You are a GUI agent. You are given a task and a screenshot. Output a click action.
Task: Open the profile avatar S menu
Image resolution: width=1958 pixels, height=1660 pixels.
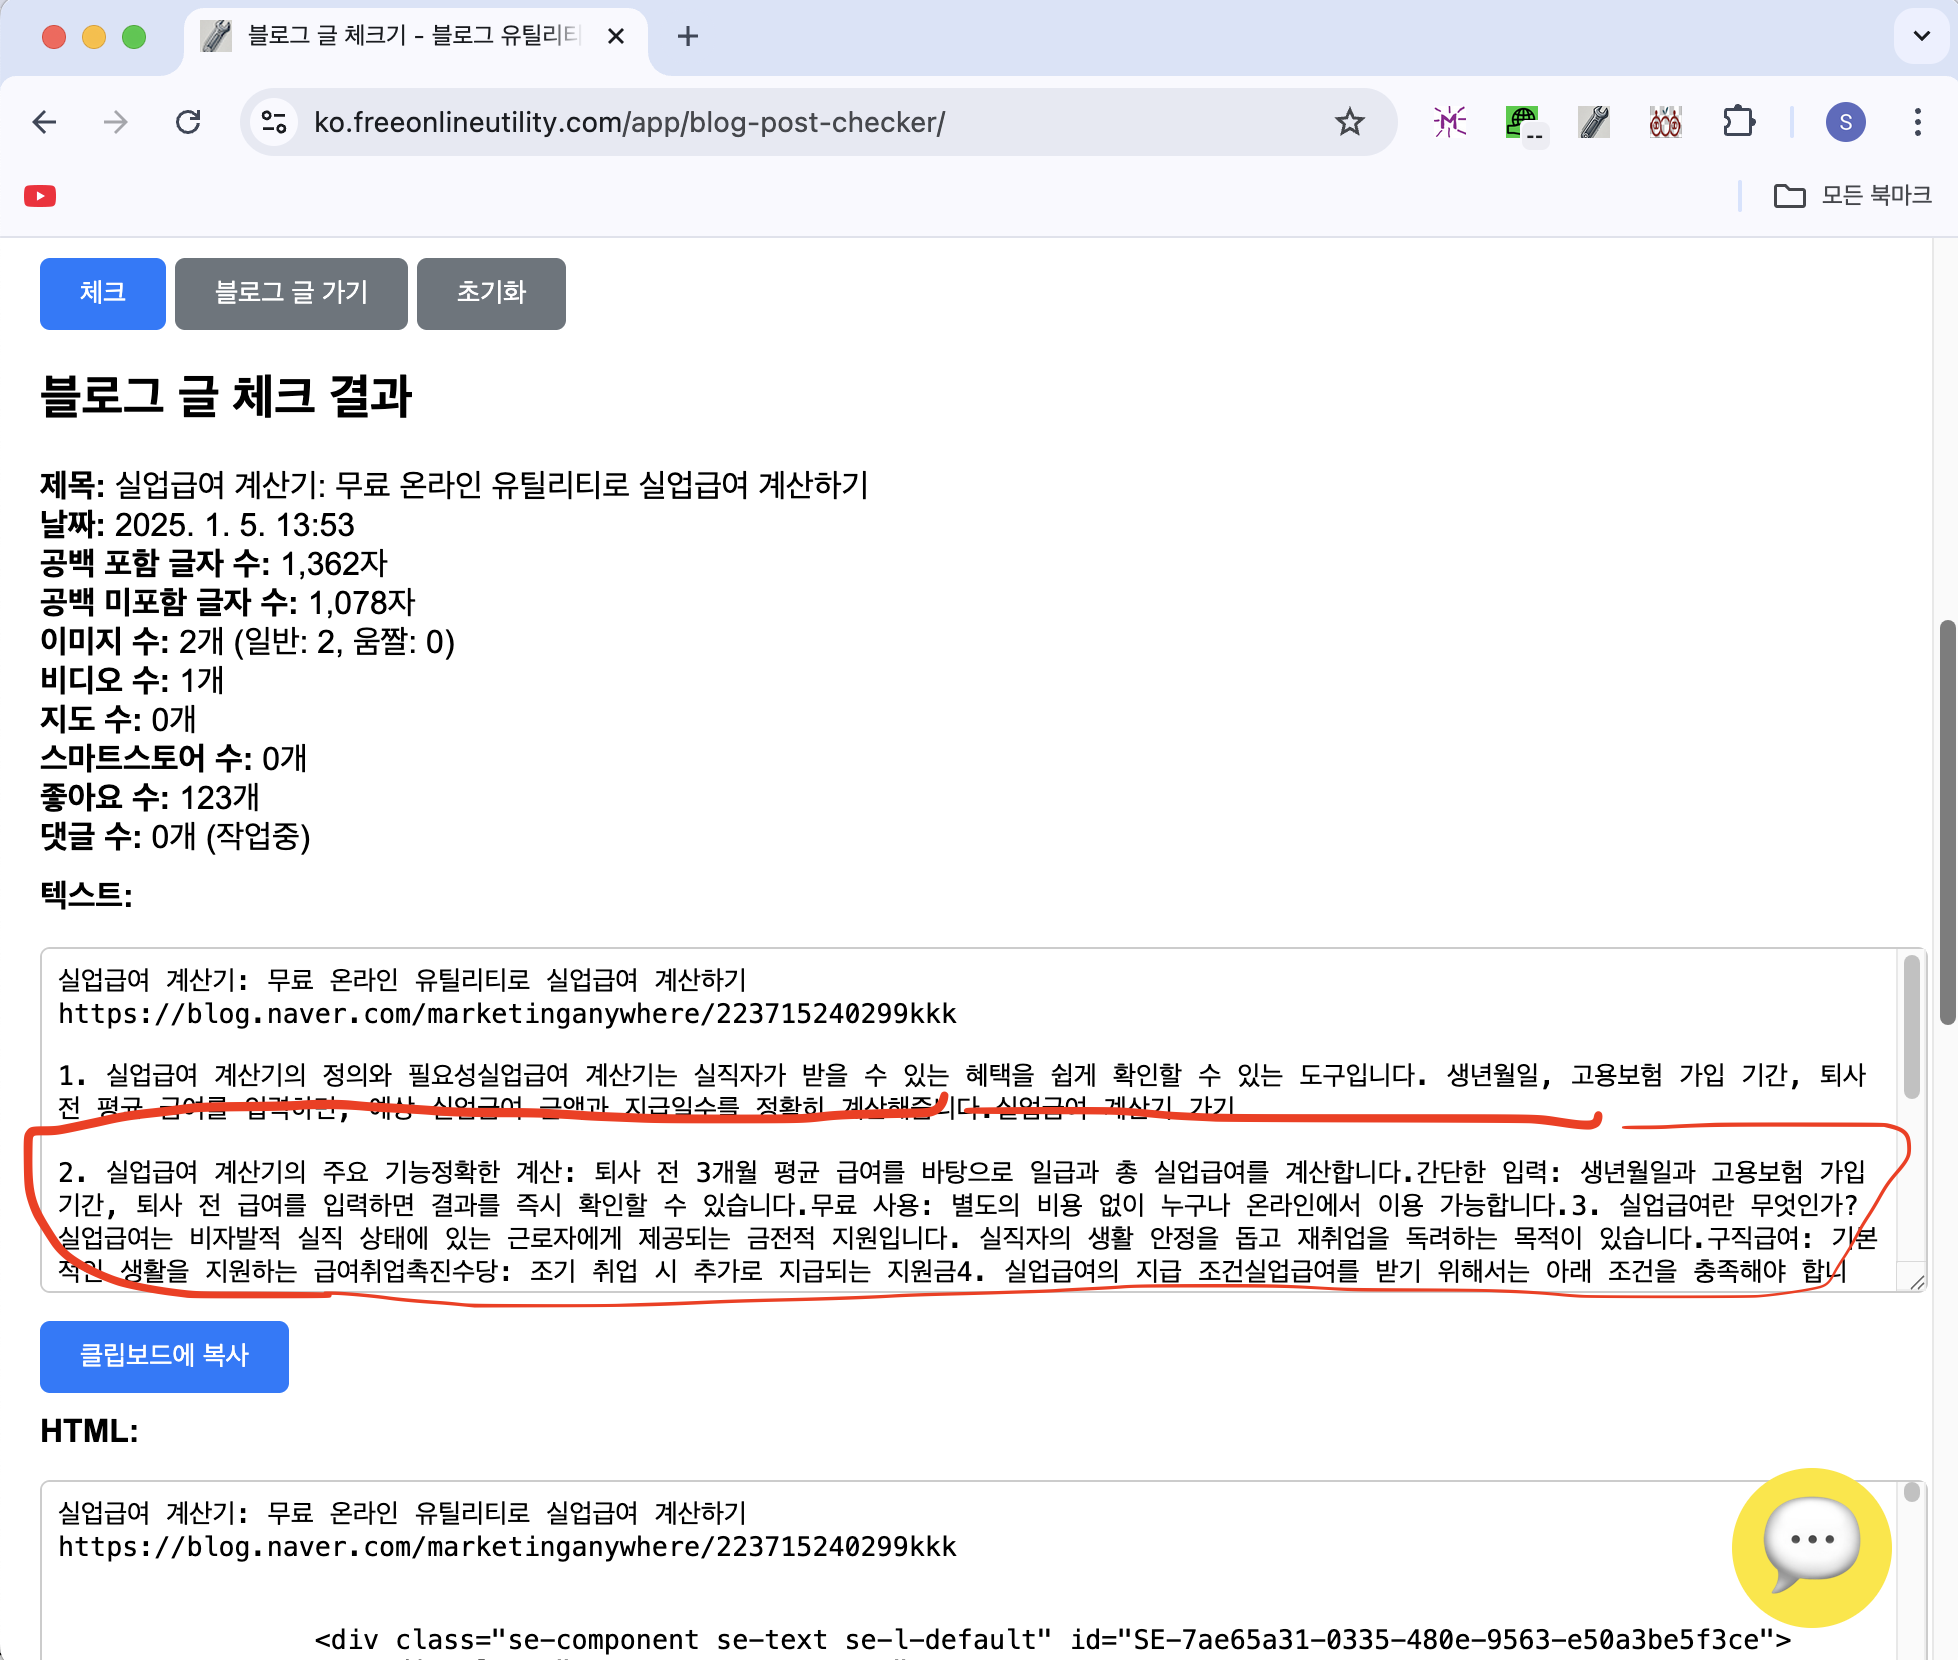(1845, 122)
